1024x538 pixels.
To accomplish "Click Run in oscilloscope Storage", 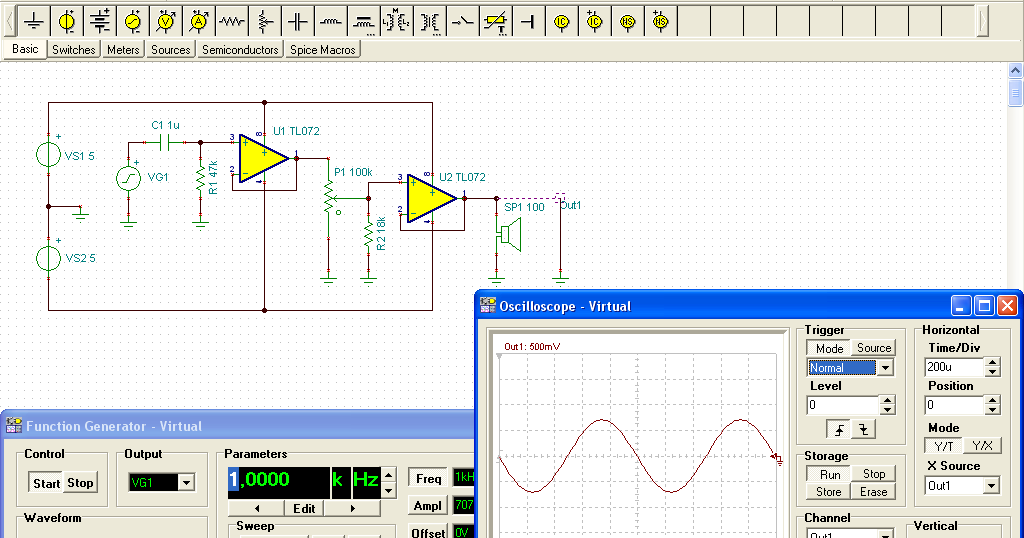I will point(829,474).
